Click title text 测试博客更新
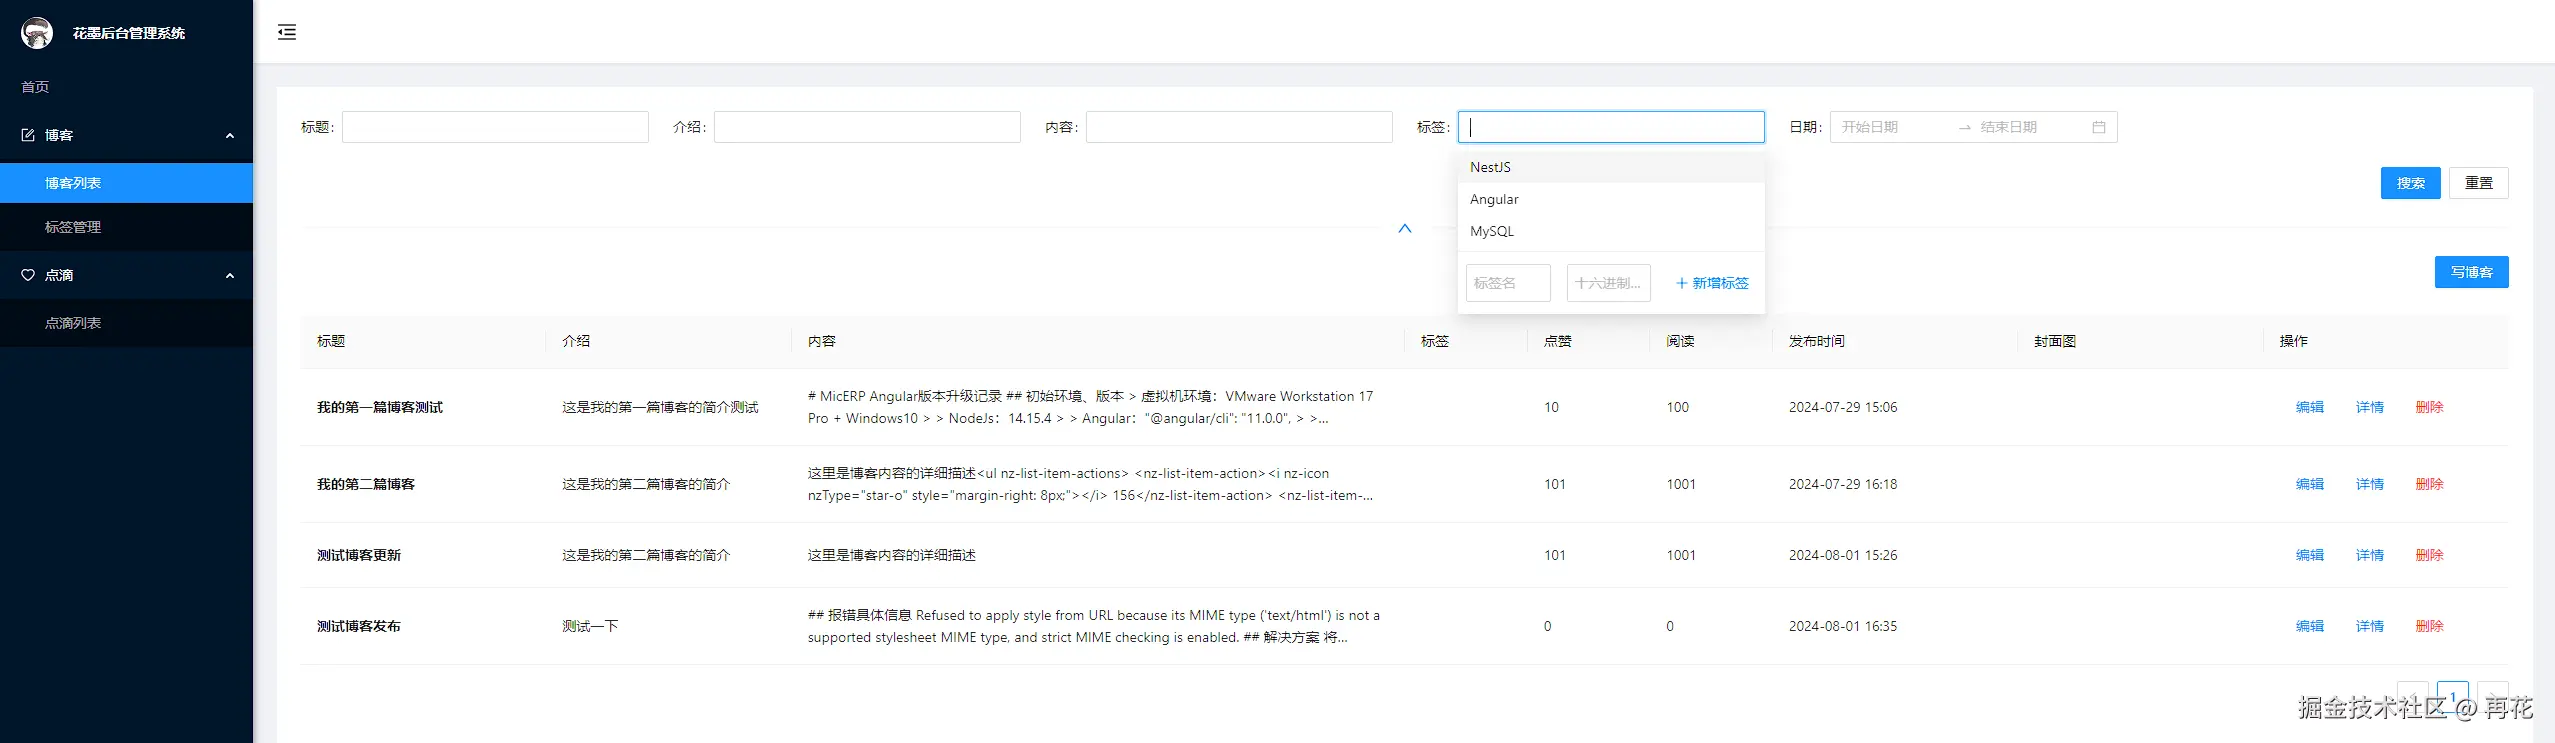 [359, 555]
